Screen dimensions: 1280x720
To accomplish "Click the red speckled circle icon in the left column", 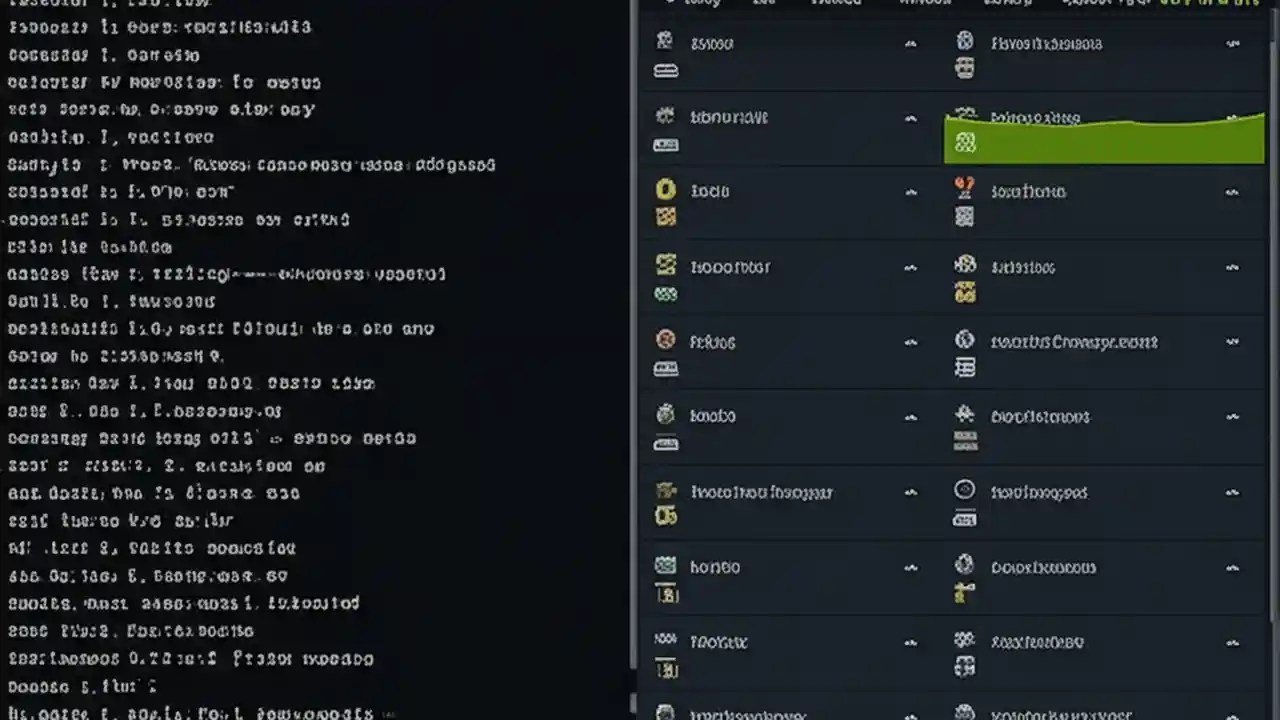I will point(666,341).
